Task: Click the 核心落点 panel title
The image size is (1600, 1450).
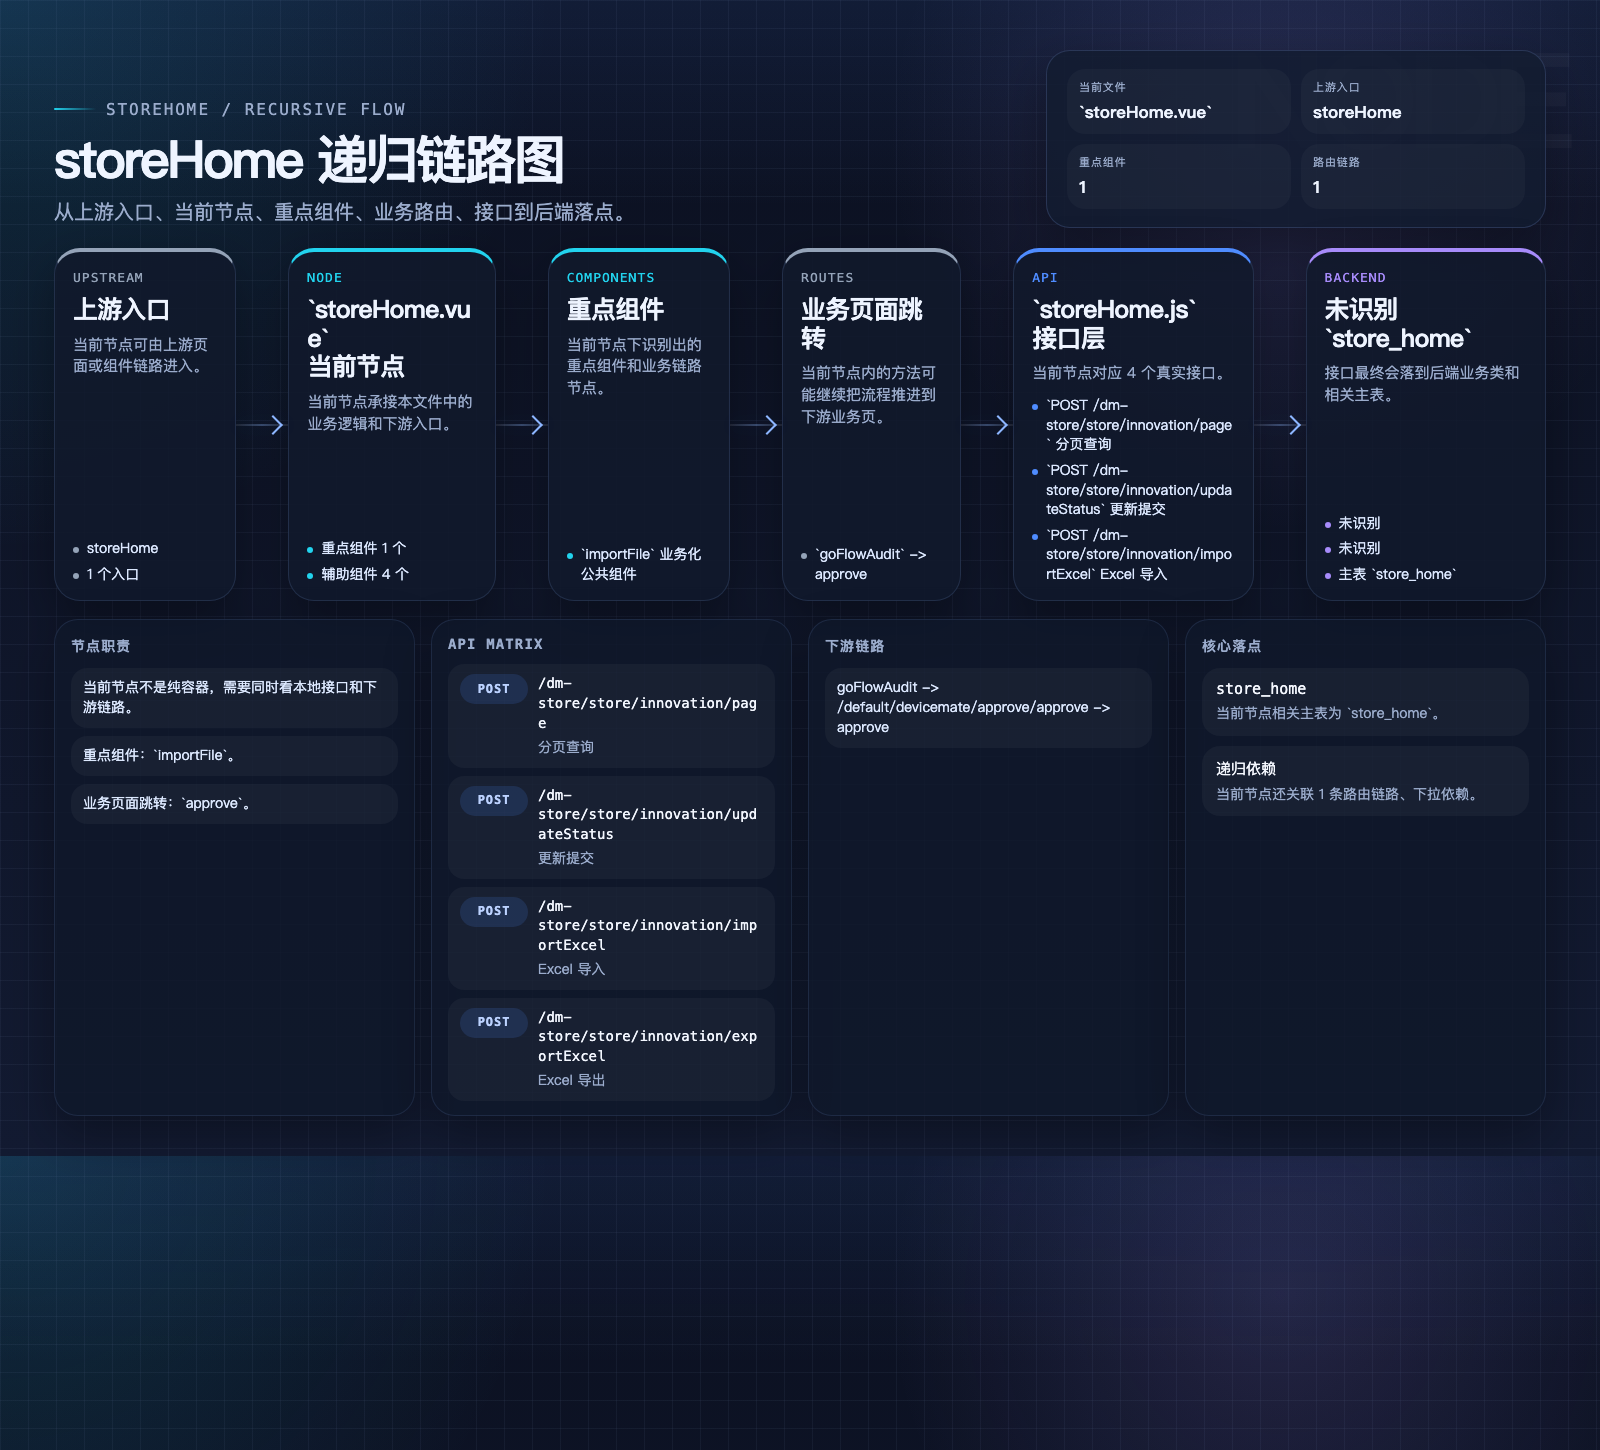Action: pyautogui.click(x=1231, y=646)
